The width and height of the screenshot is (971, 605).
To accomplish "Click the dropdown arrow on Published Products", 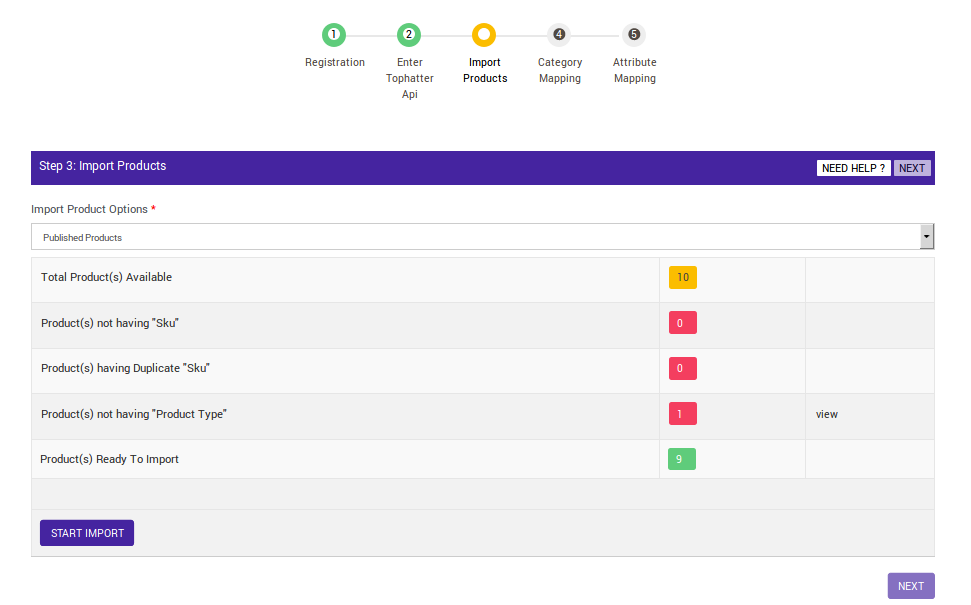I will coord(926,237).
